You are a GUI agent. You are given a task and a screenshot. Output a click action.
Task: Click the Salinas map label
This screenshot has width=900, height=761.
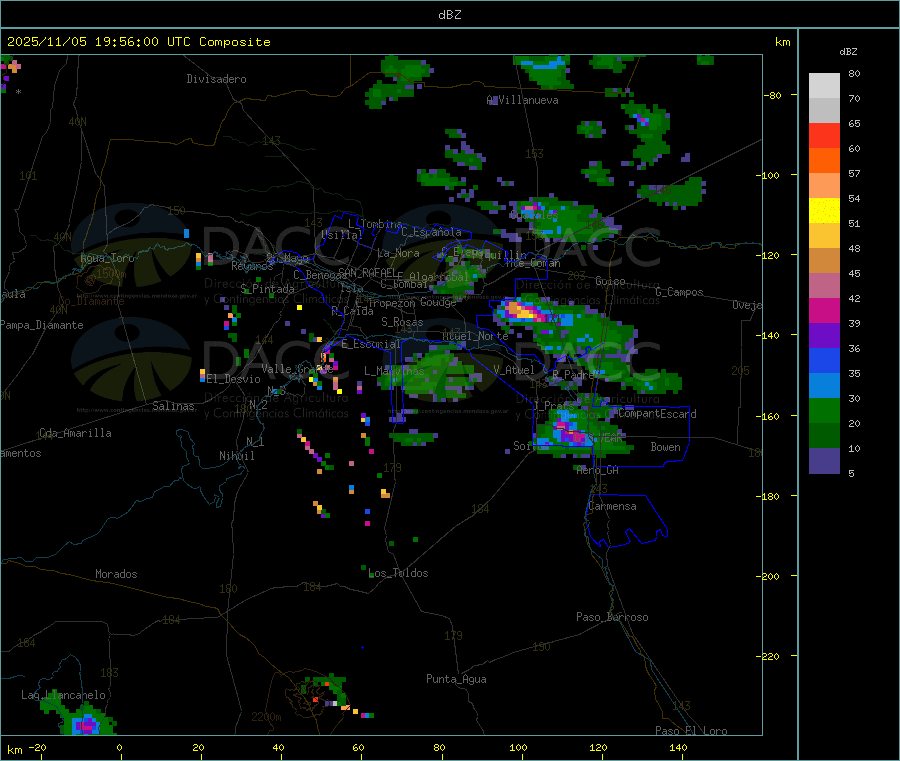pyautogui.click(x=173, y=406)
